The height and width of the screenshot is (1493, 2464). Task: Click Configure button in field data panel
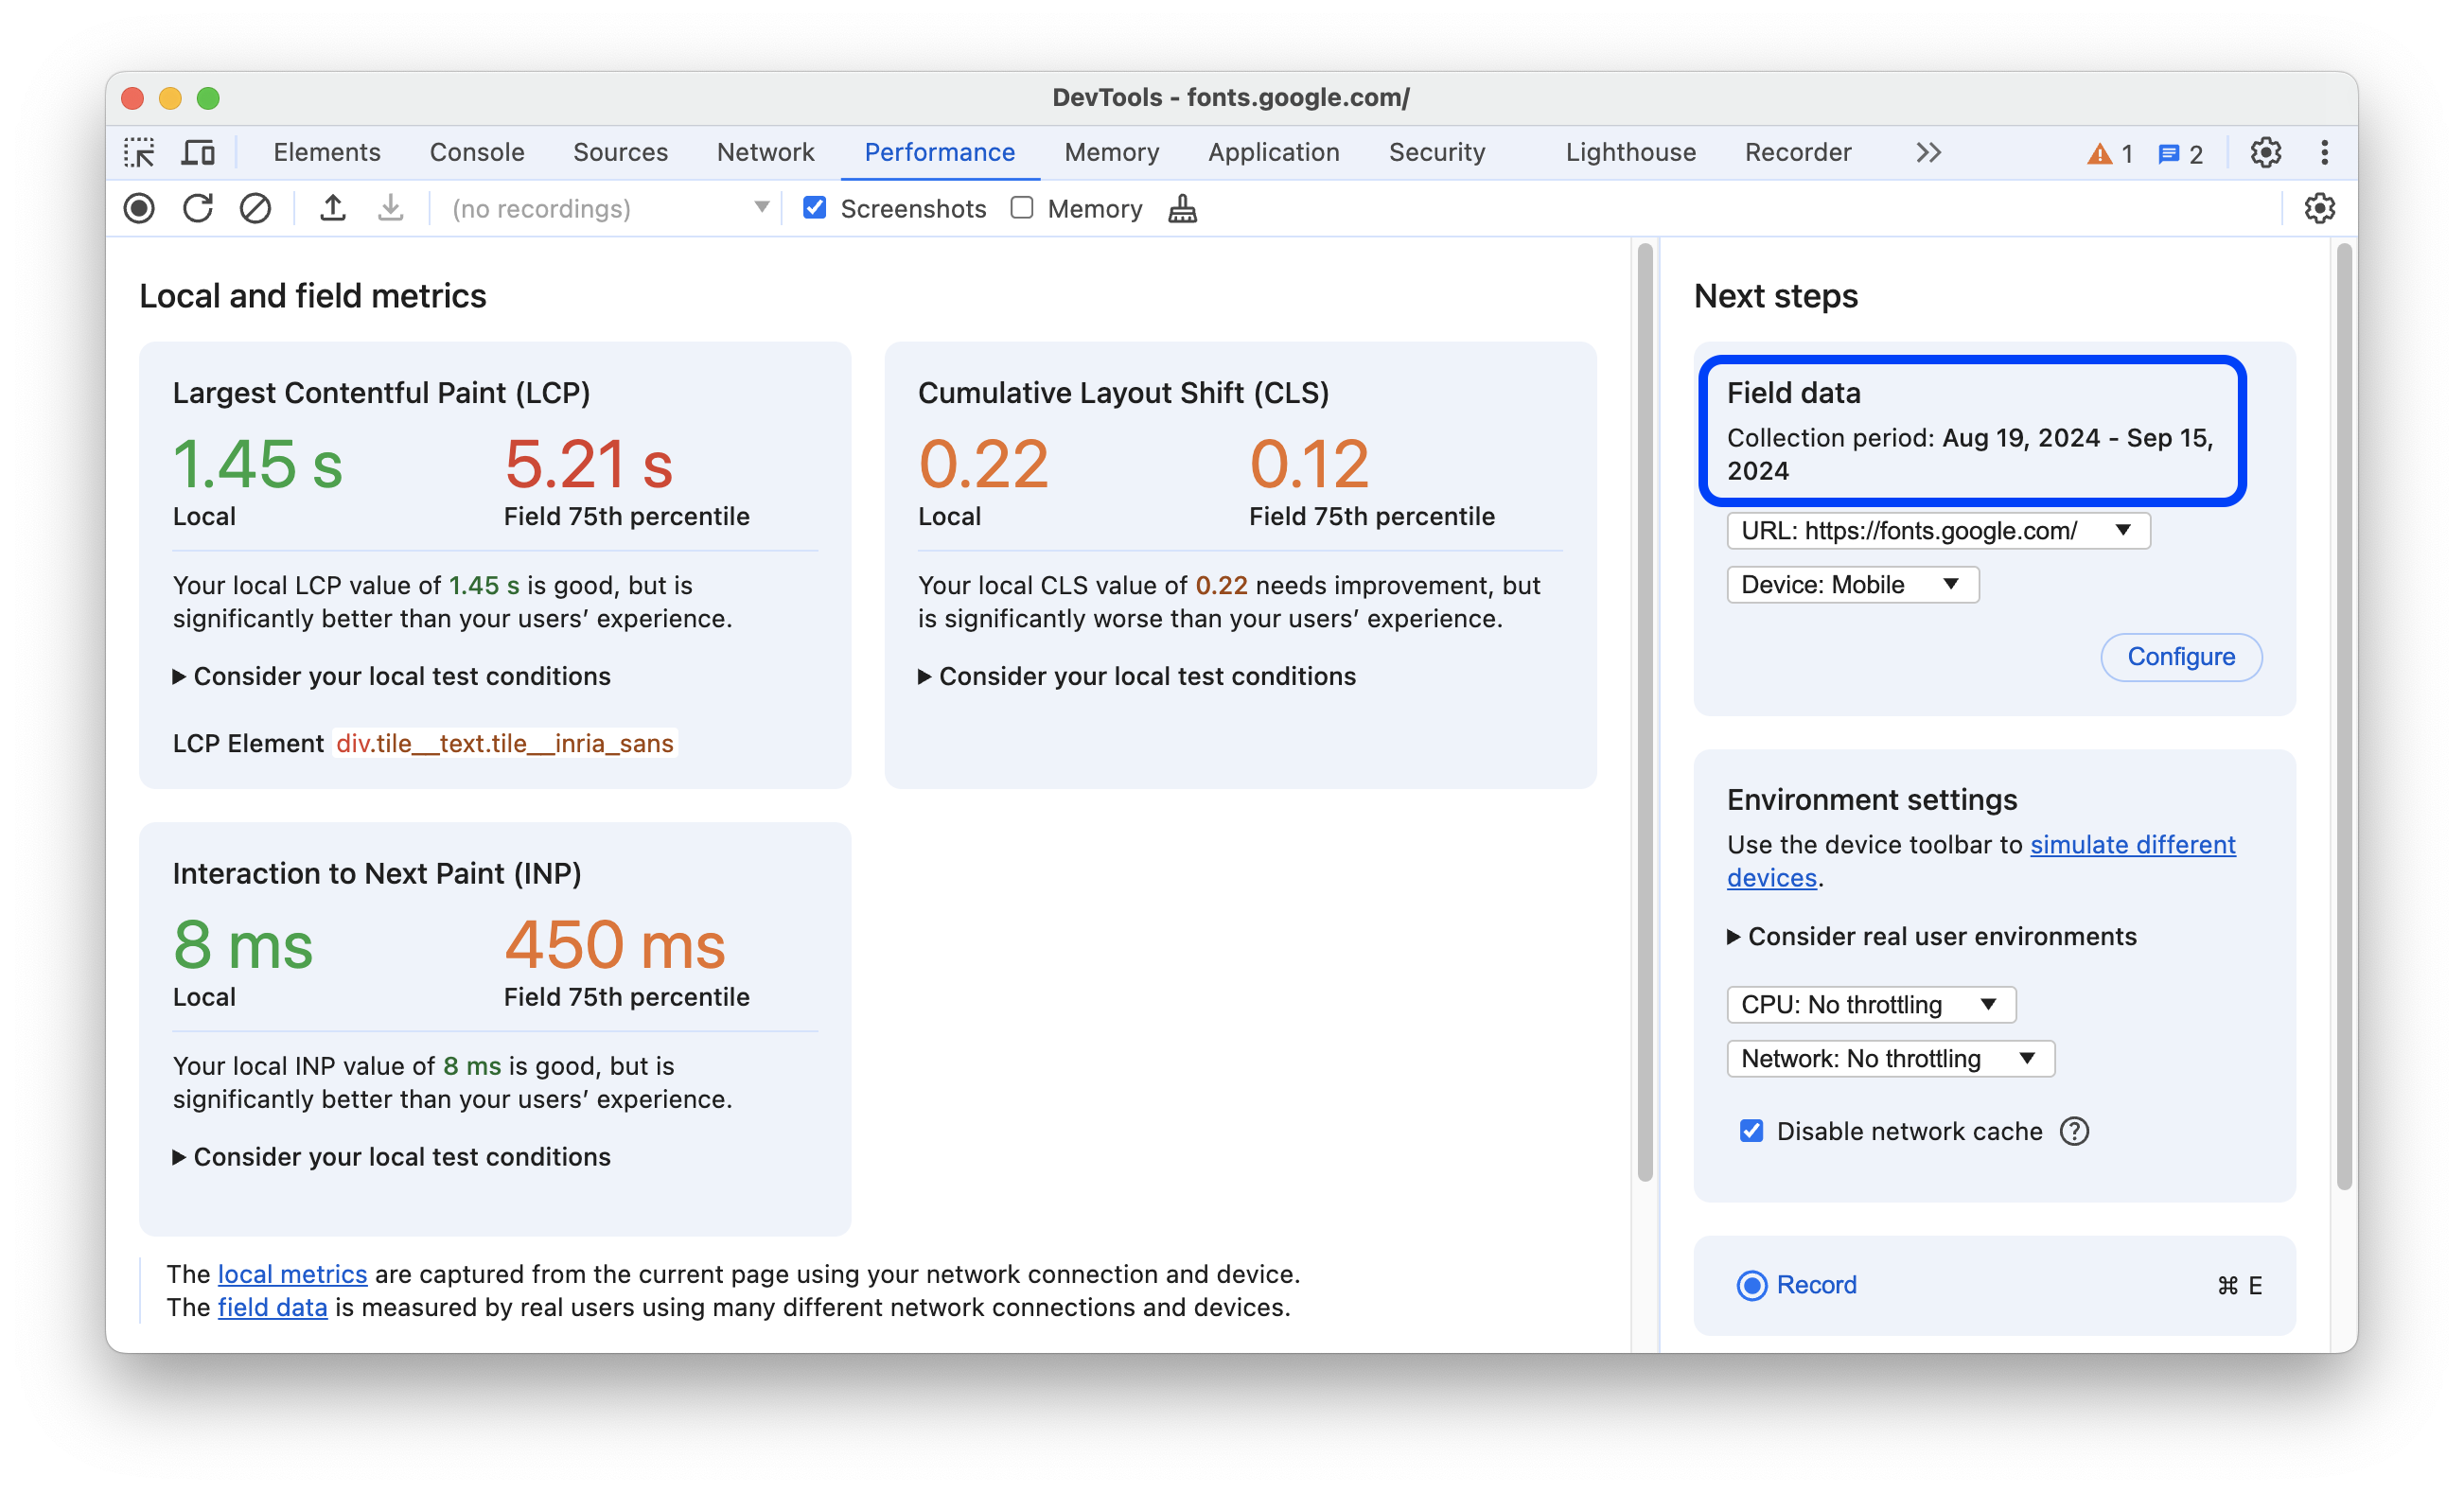(x=2179, y=655)
